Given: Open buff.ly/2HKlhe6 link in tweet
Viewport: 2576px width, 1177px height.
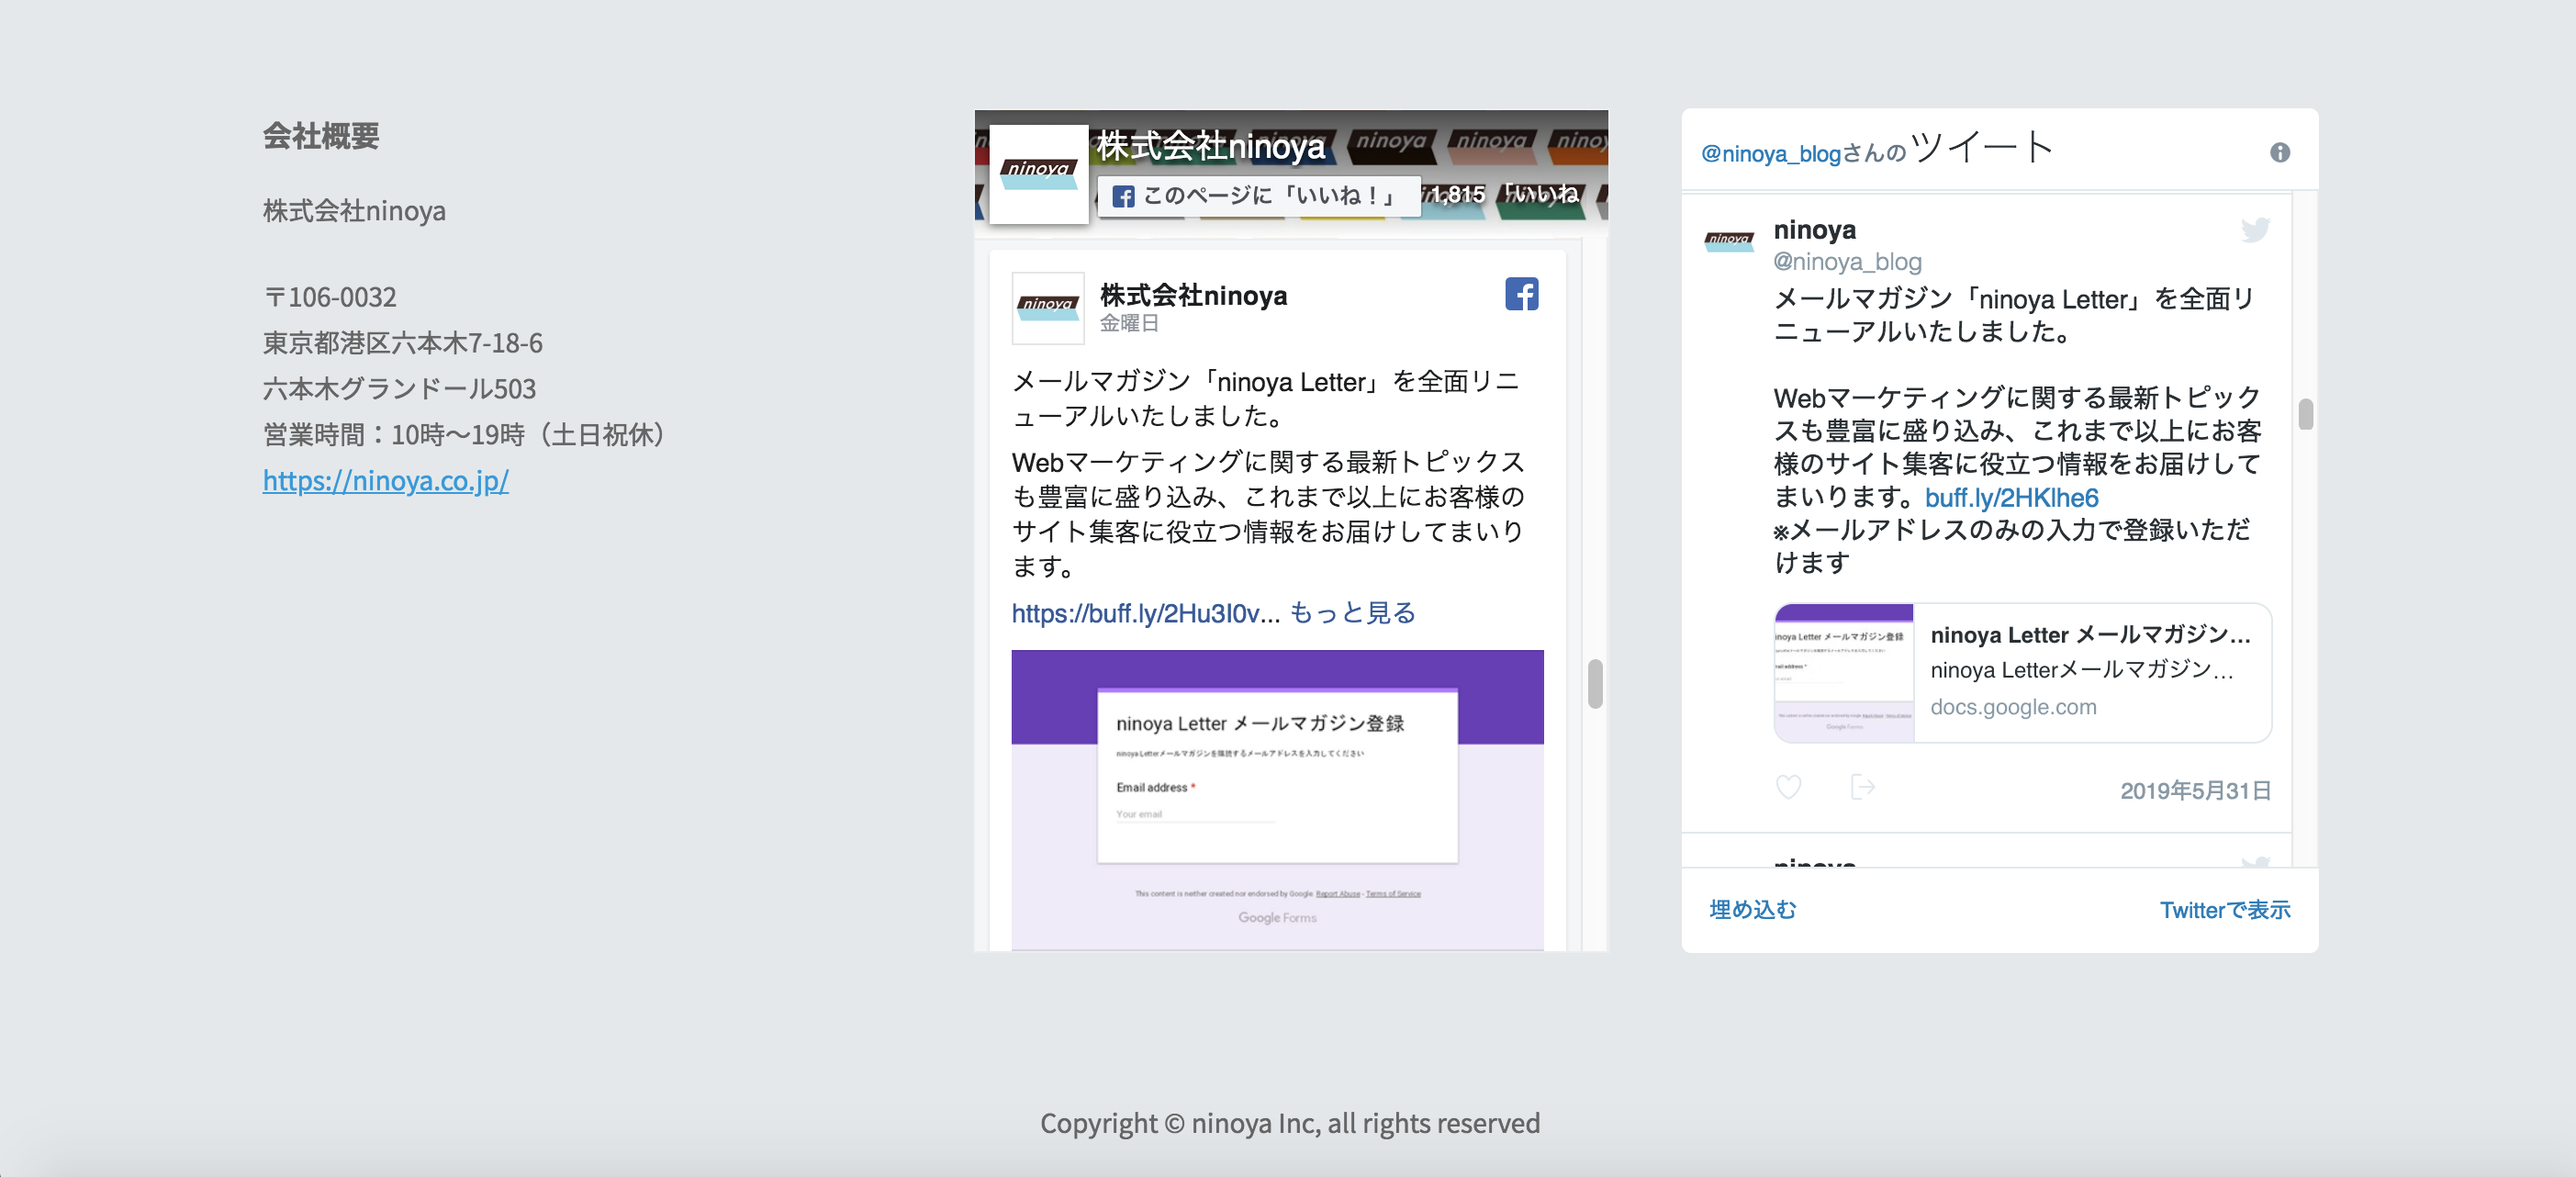Looking at the screenshot, I should click(x=2011, y=498).
